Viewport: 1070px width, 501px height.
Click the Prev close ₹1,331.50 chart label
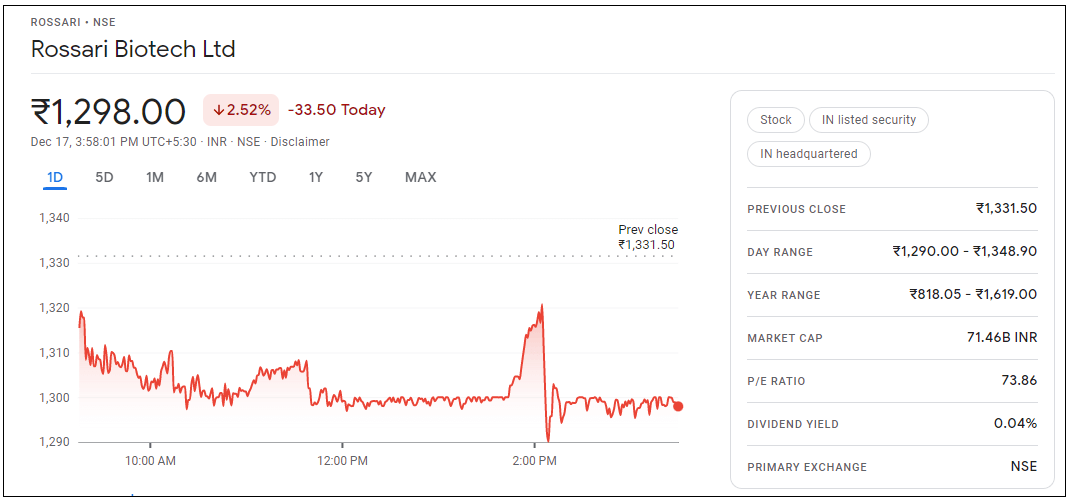tap(648, 237)
